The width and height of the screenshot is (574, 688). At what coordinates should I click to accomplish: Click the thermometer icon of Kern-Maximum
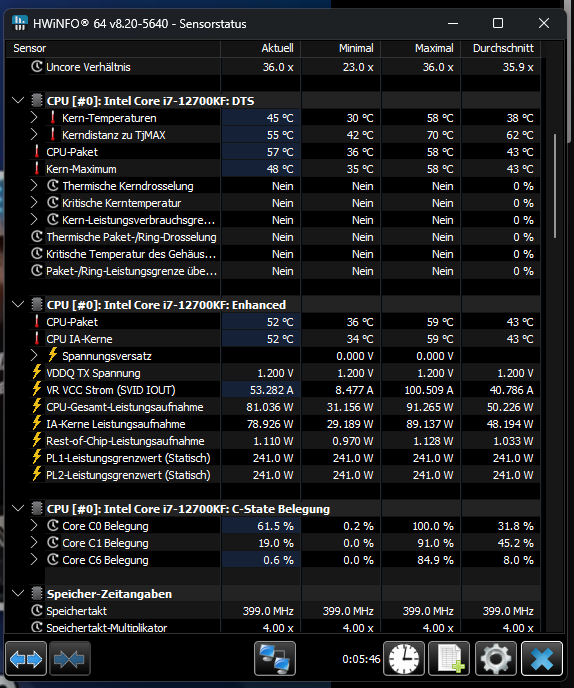click(x=37, y=168)
